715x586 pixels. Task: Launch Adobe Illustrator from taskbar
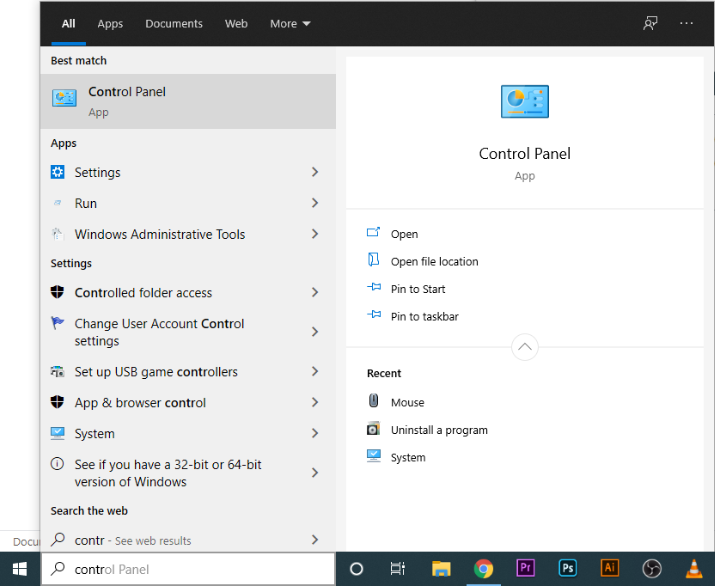pyautogui.click(x=610, y=568)
